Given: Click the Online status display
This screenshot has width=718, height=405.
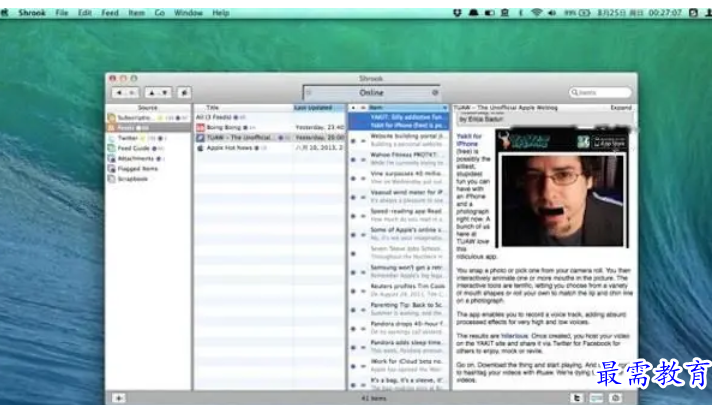Looking at the screenshot, I should click(371, 93).
